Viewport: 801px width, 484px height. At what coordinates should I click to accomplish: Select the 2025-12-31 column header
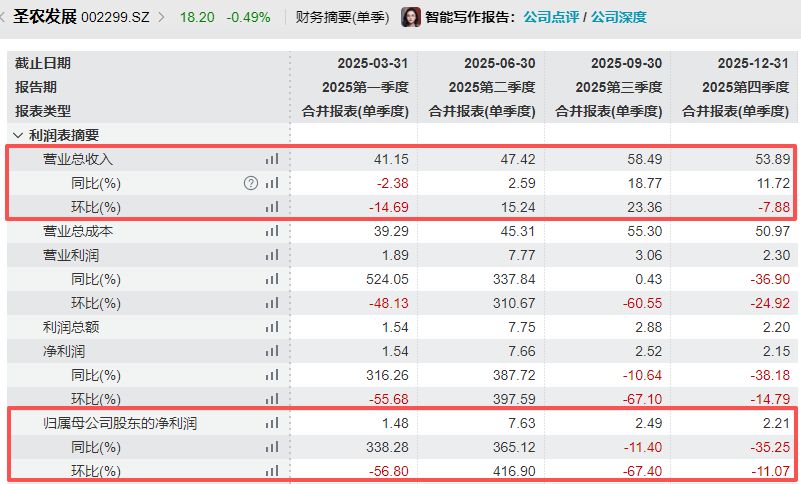pyautogui.click(x=755, y=63)
